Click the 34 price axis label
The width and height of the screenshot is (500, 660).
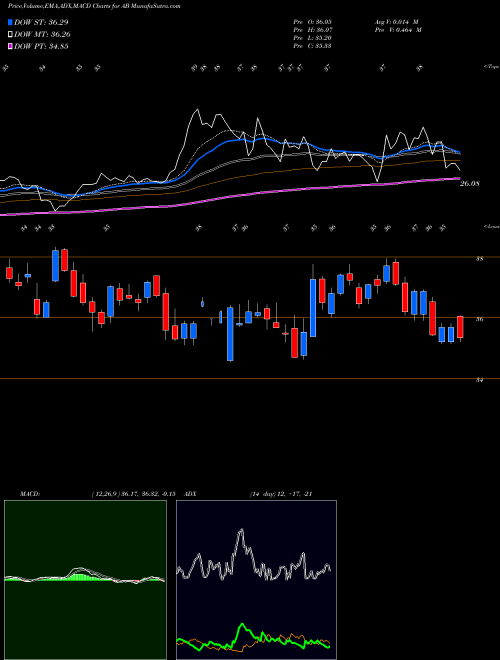tap(479, 380)
